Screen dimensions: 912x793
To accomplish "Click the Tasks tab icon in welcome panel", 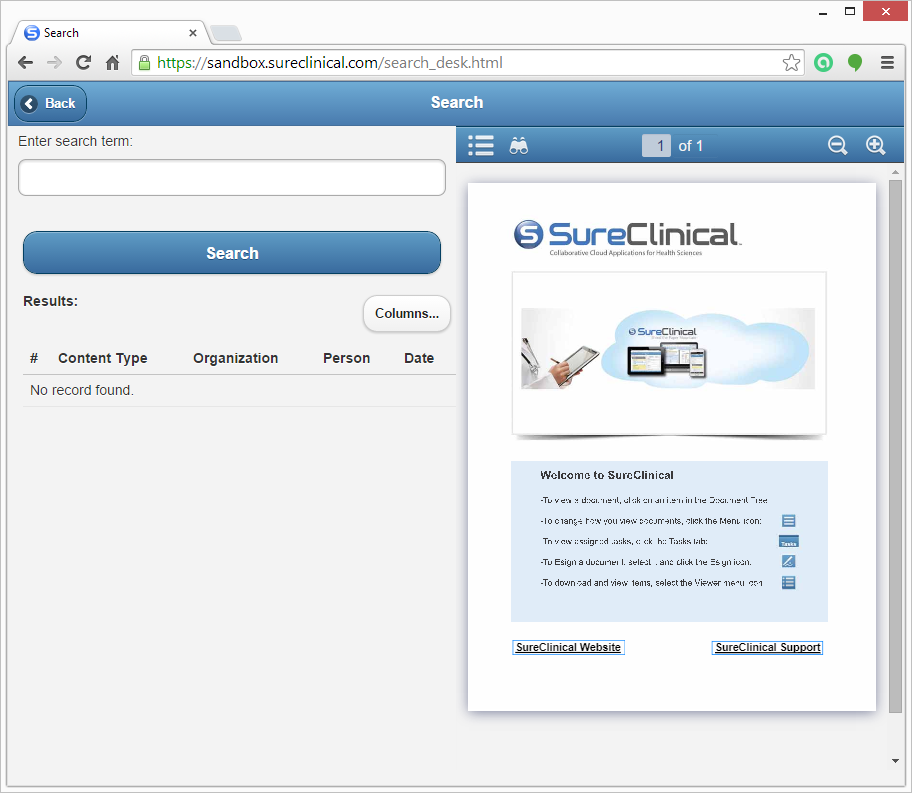I will (789, 542).
